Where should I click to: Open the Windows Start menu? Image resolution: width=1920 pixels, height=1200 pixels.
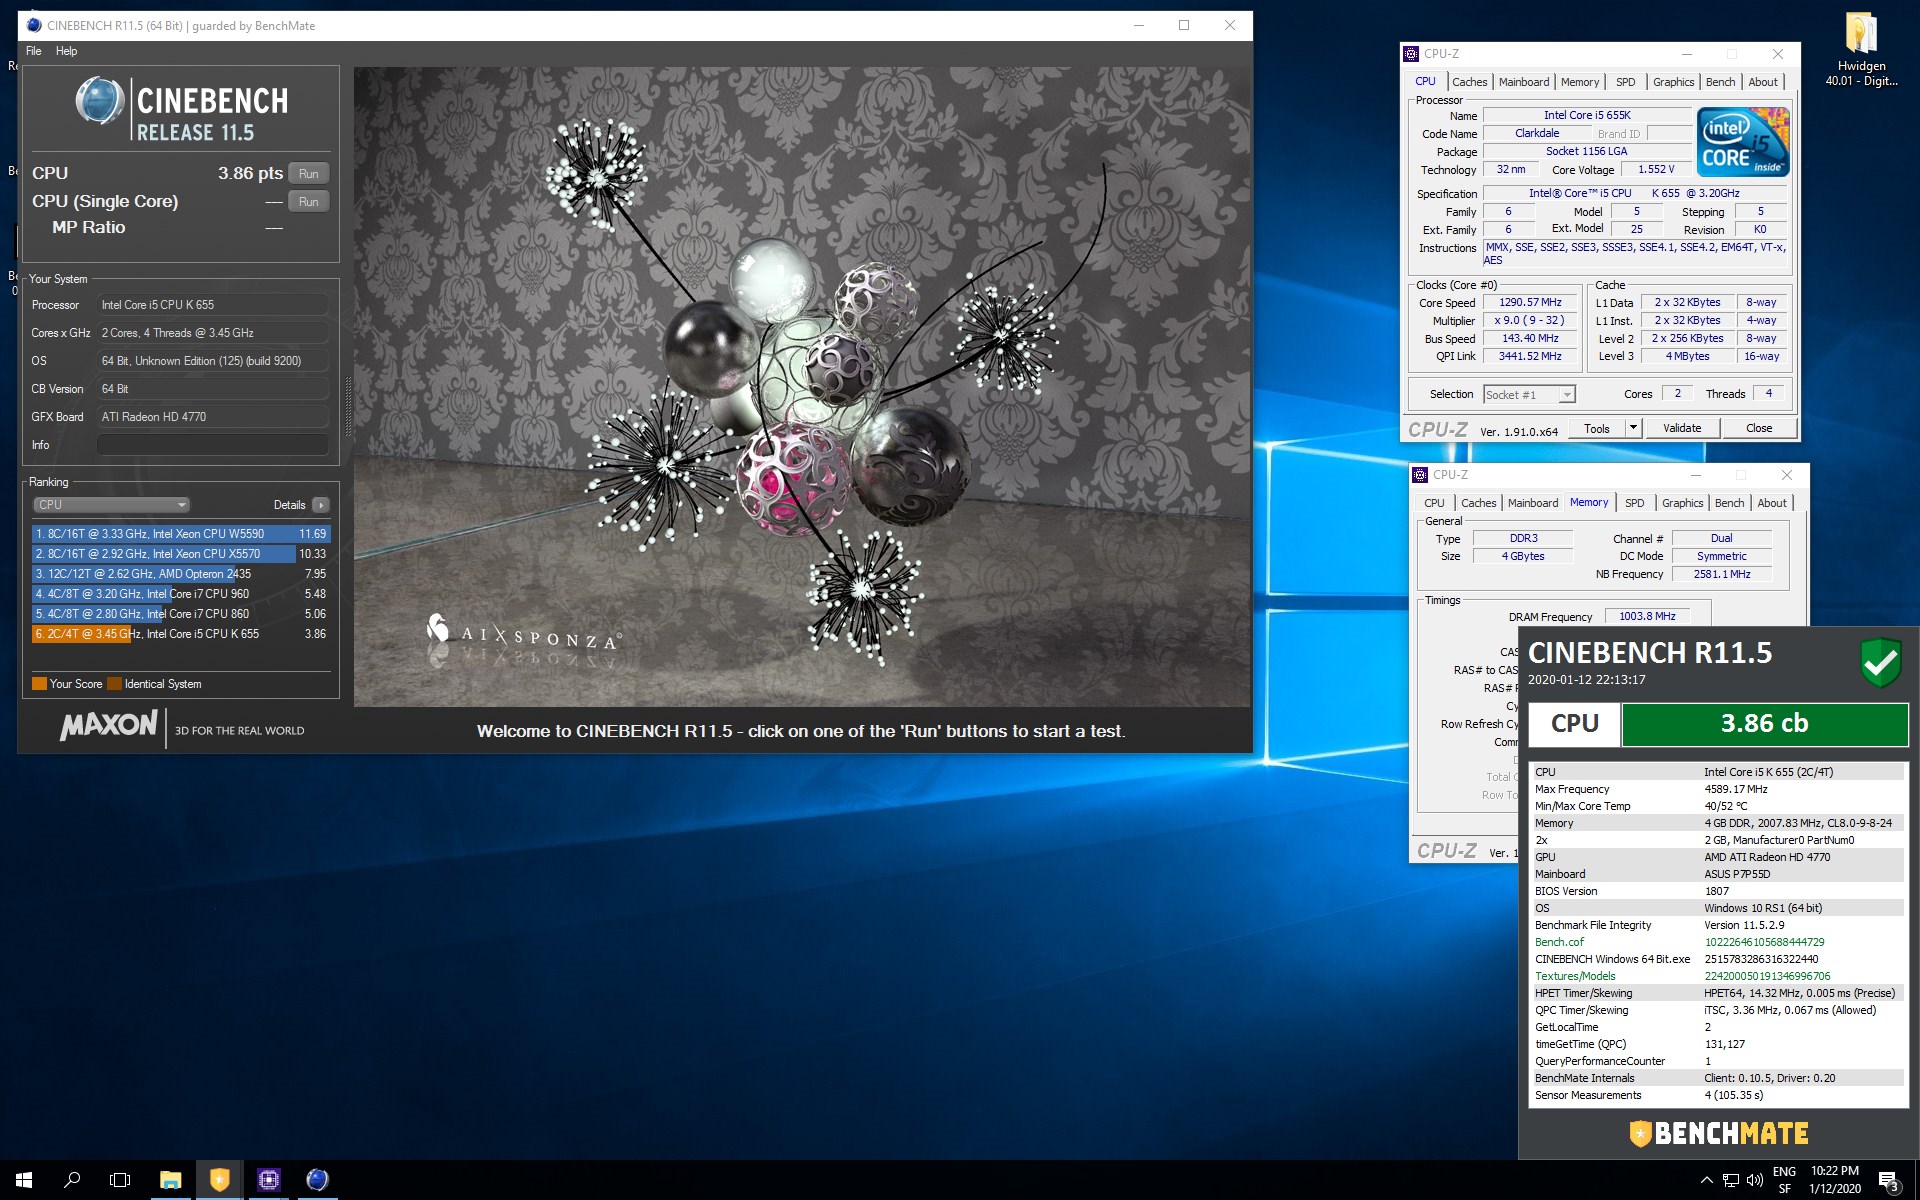(x=24, y=1180)
